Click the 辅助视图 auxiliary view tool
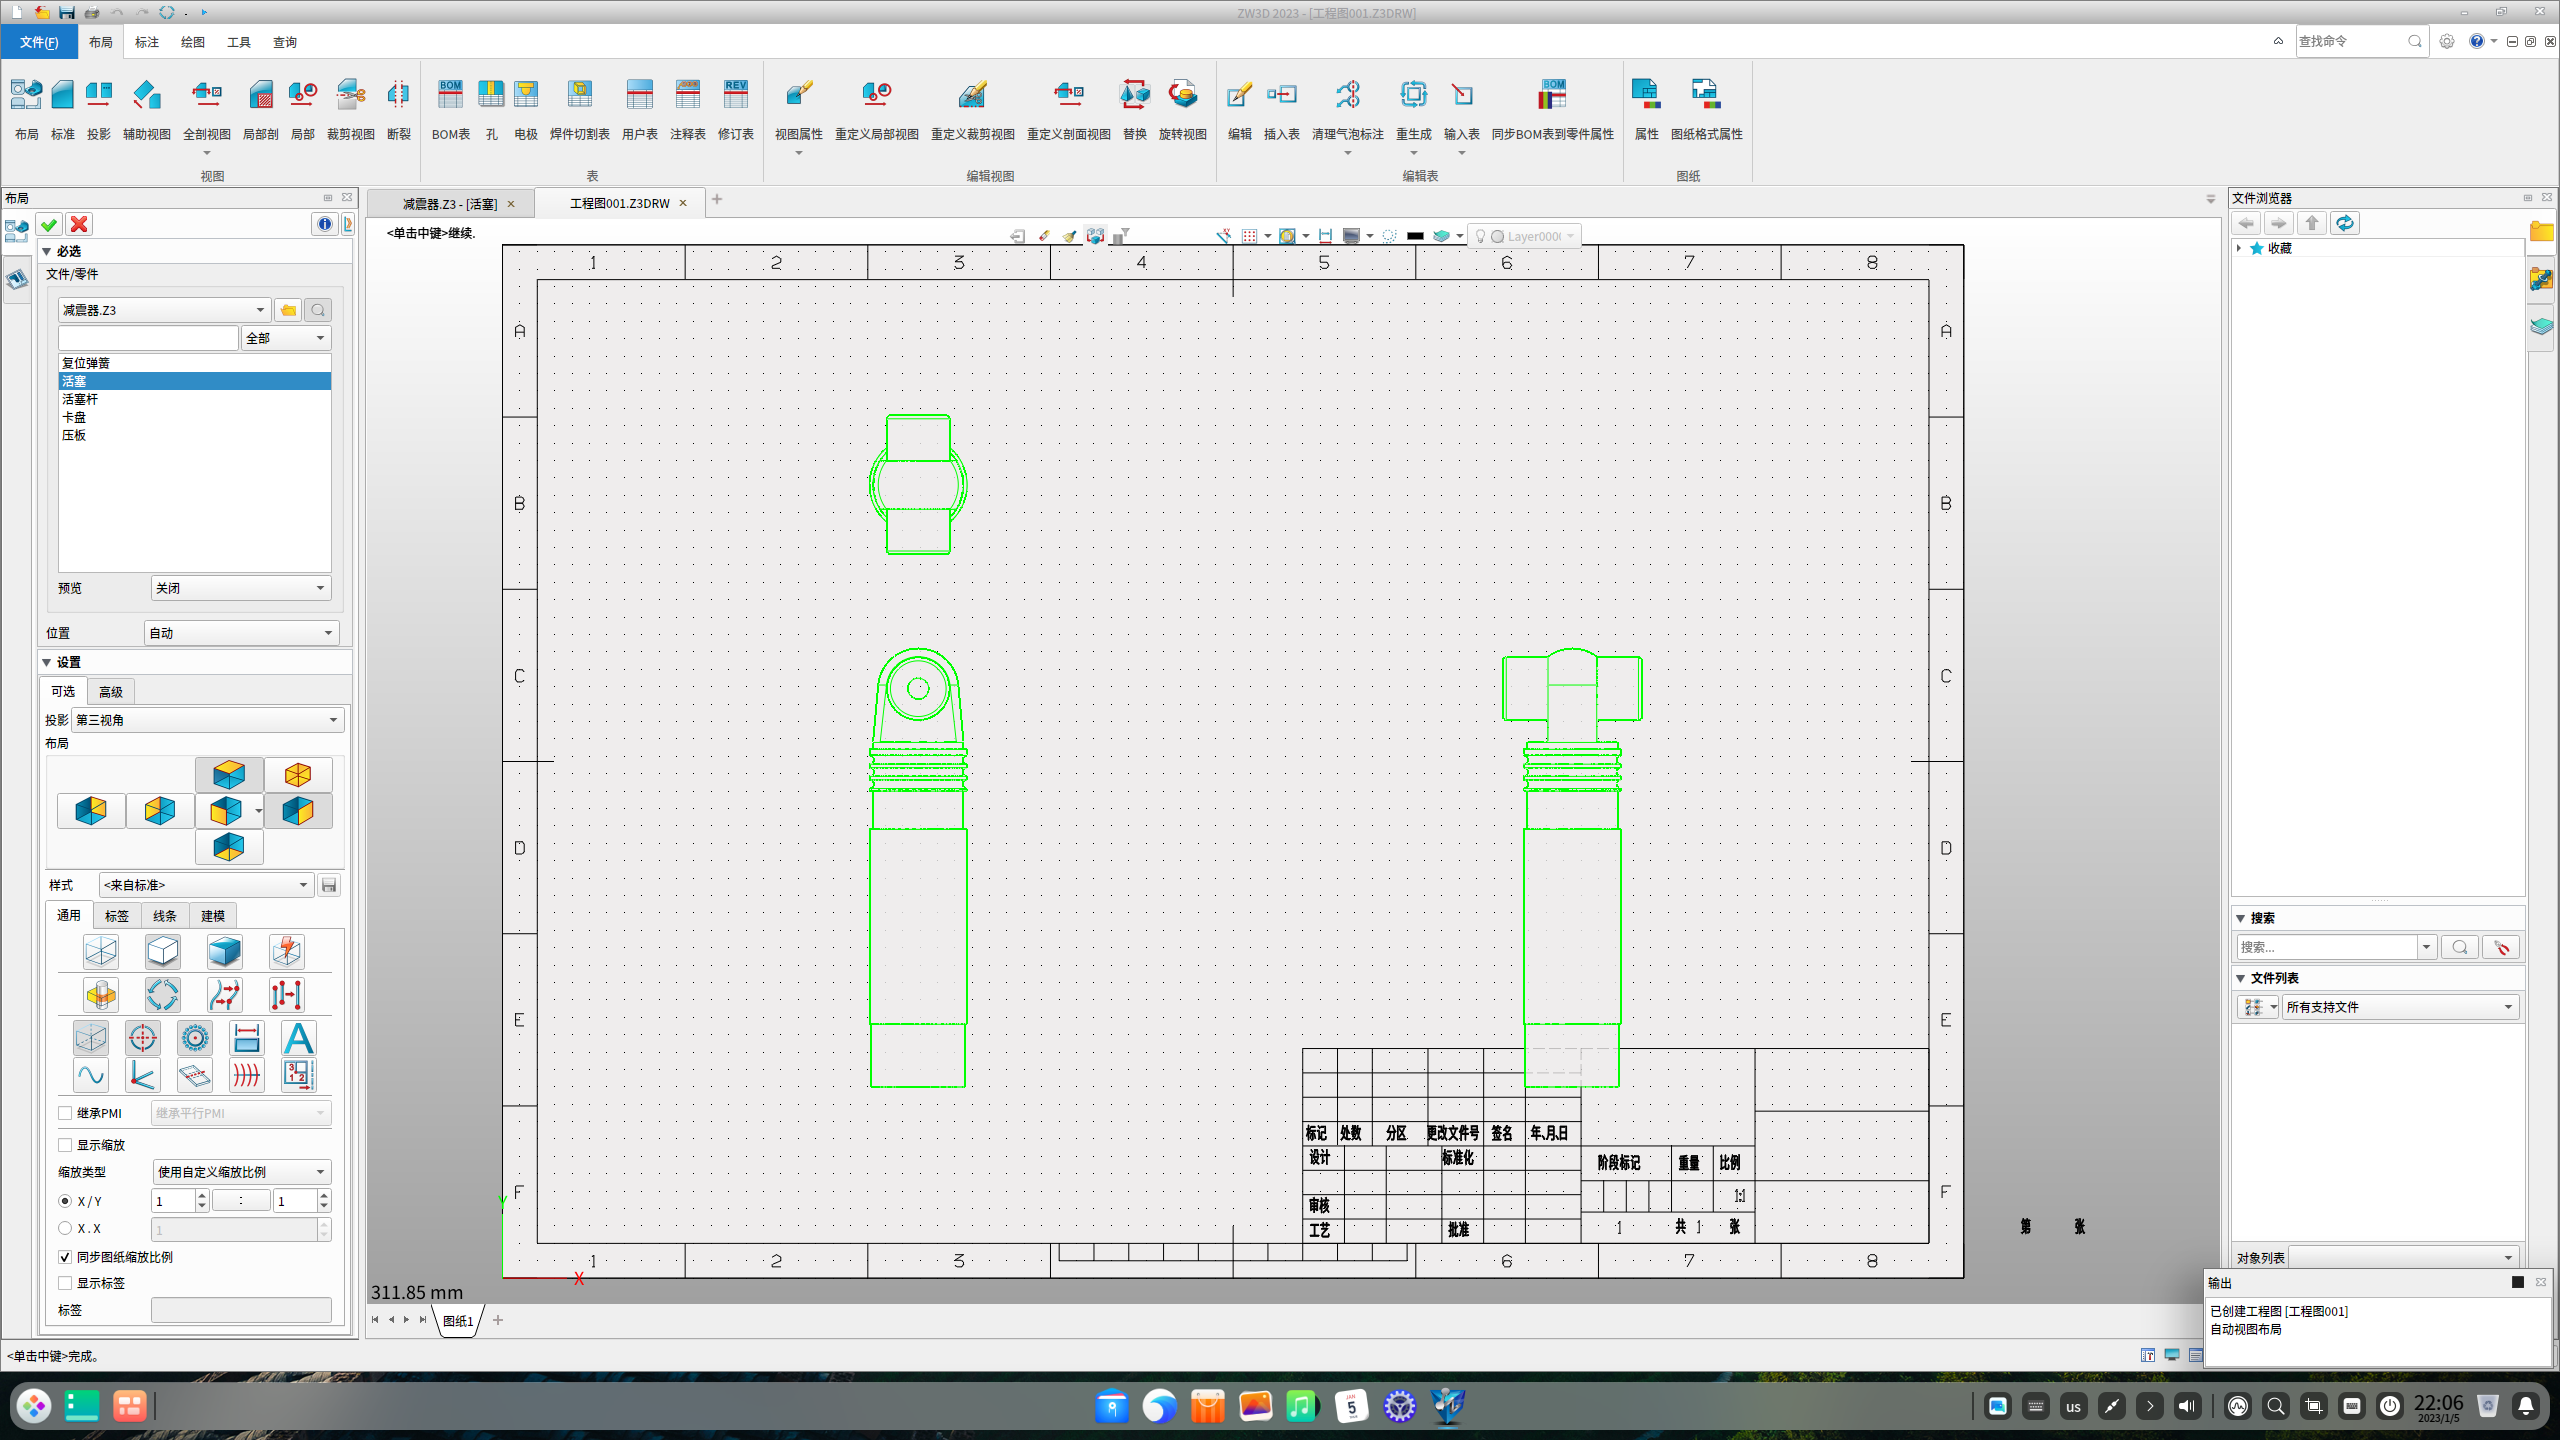This screenshot has width=2560, height=1440. point(146,107)
